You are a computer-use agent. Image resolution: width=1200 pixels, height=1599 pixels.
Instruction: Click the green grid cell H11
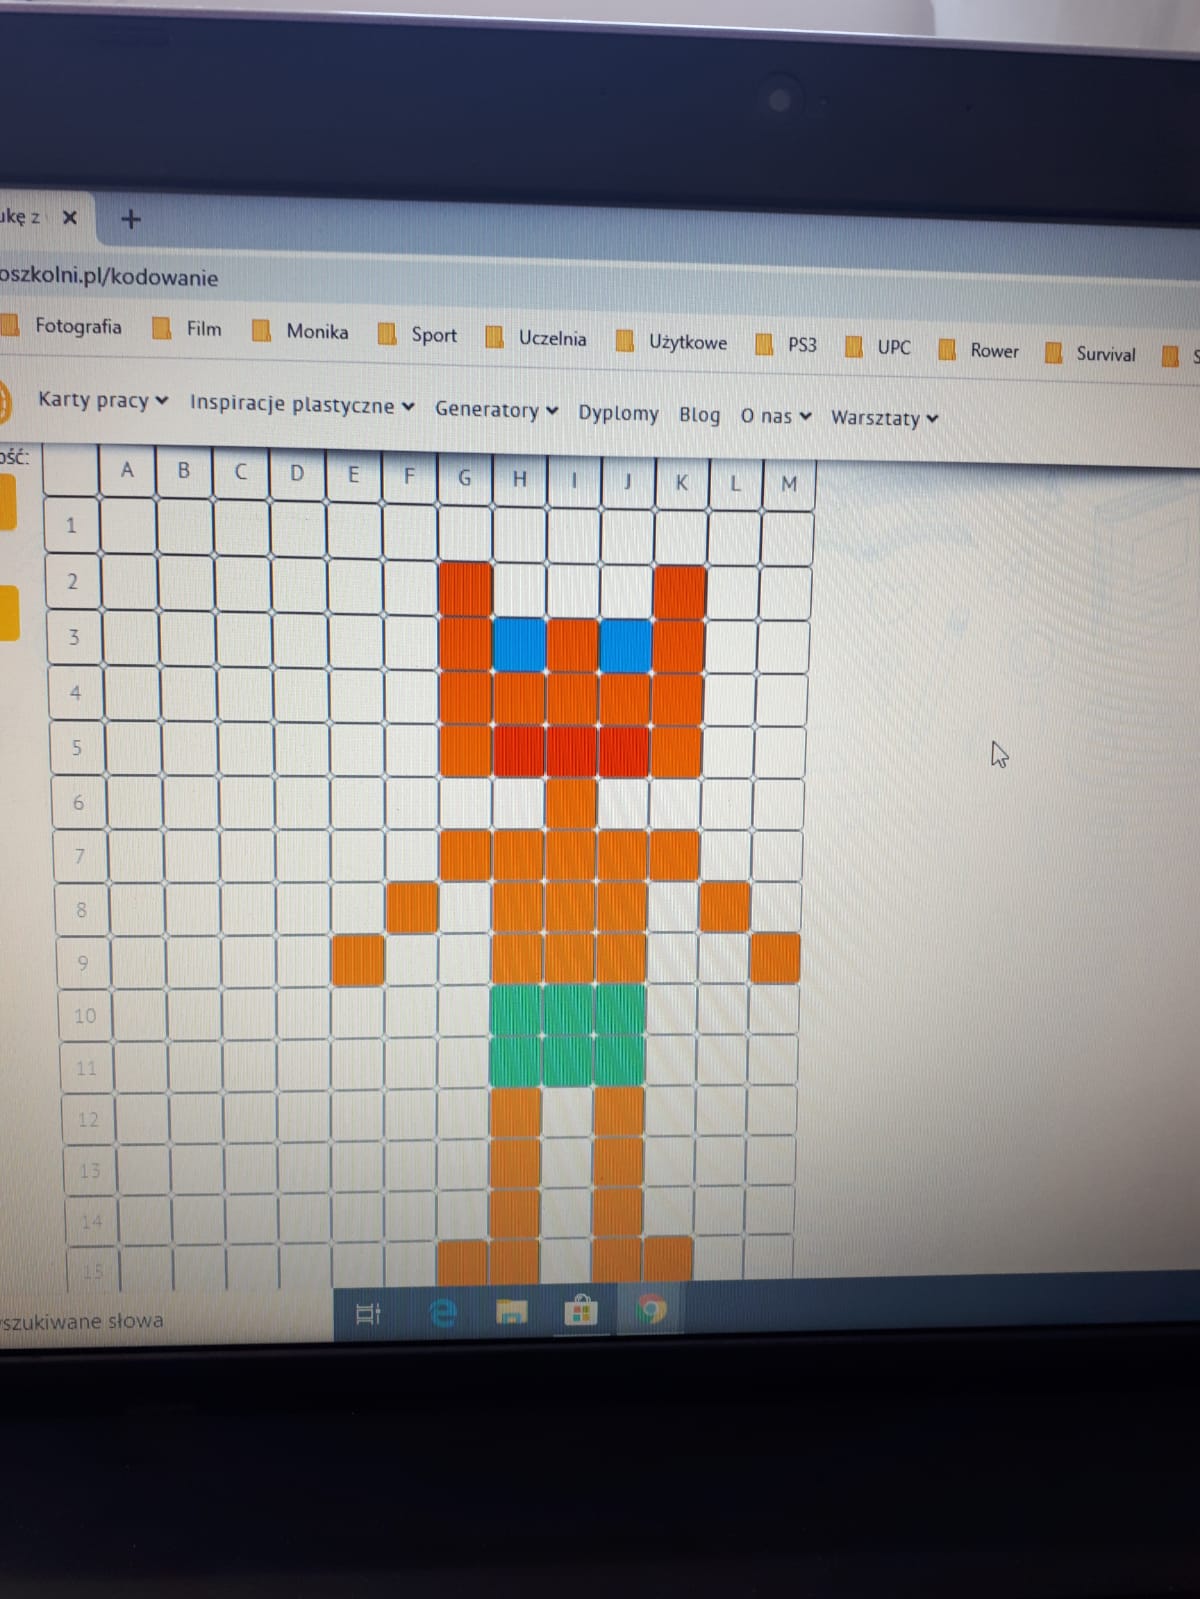click(x=516, y=1061)
